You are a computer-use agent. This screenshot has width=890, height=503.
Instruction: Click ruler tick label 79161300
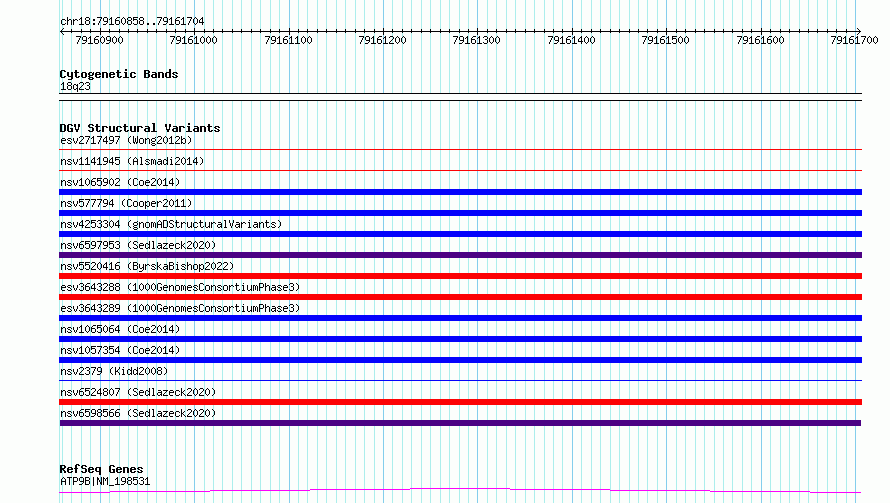[477, 40]
